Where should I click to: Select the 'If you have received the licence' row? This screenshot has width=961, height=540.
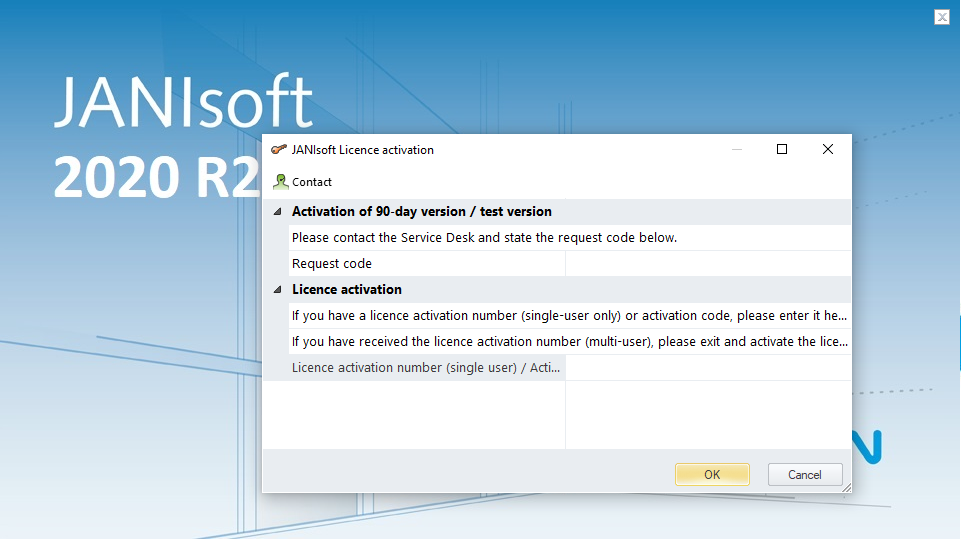[x=570, y=341]
